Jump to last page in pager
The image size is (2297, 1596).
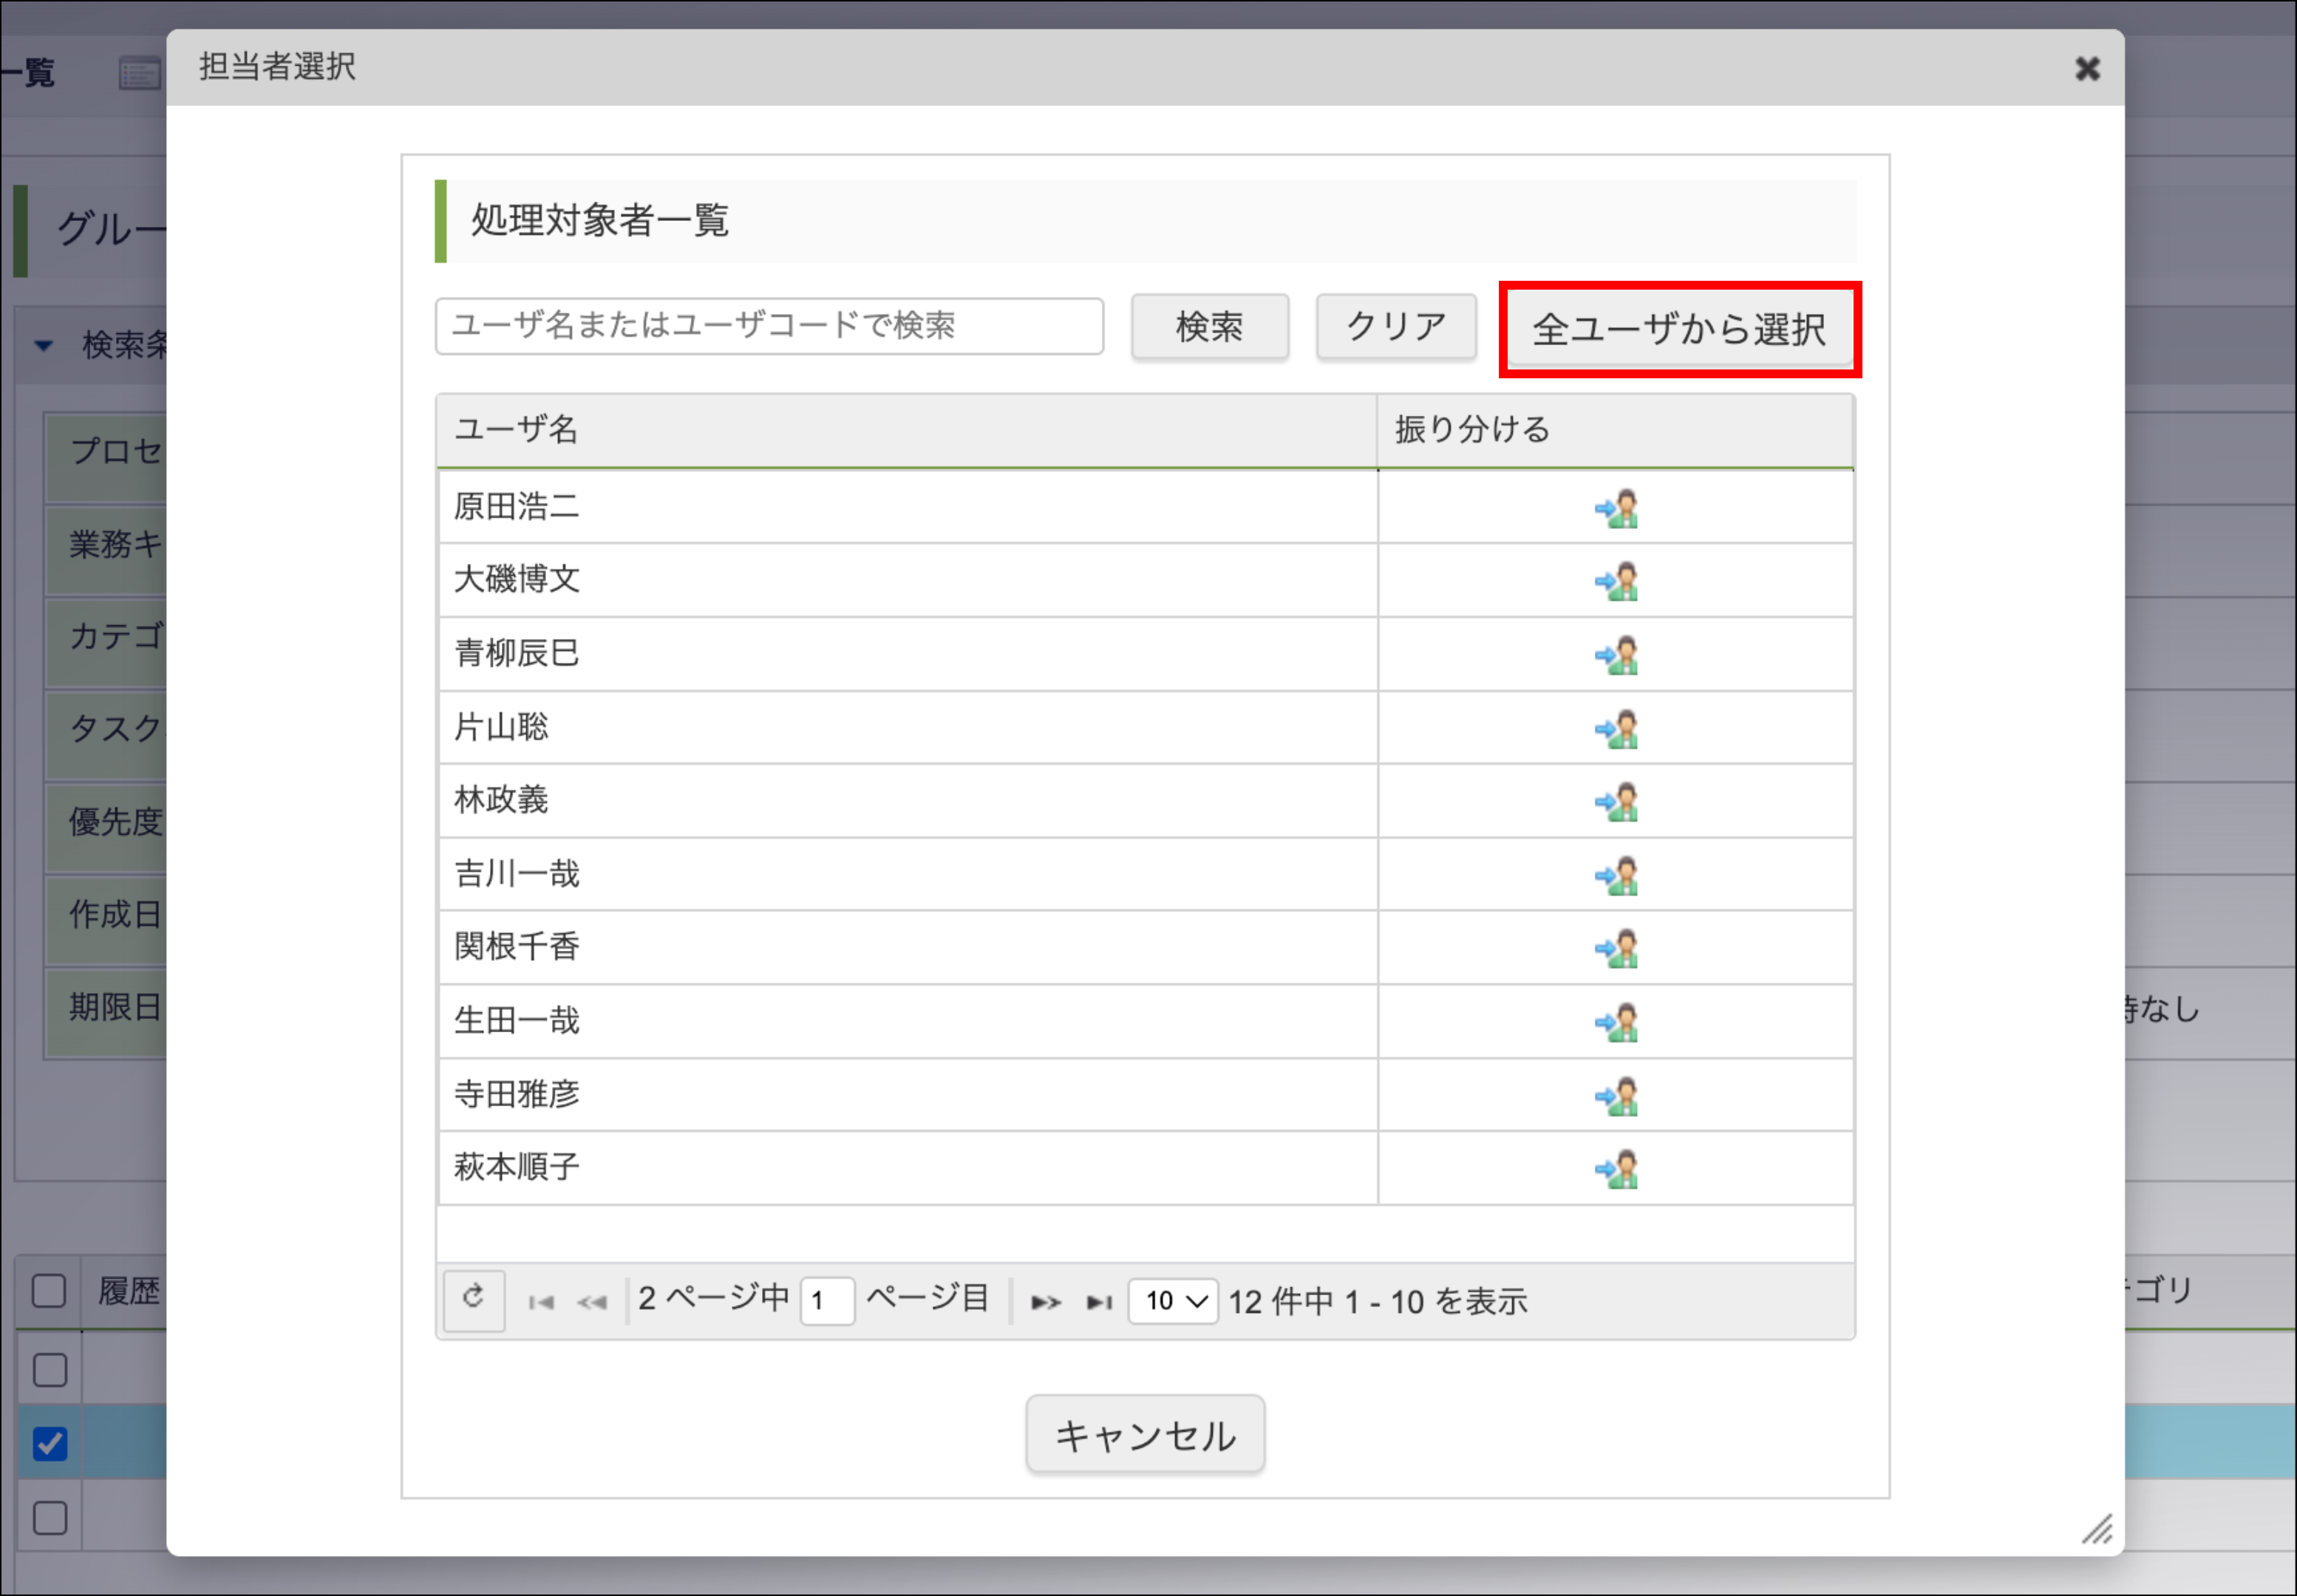1099,1302
